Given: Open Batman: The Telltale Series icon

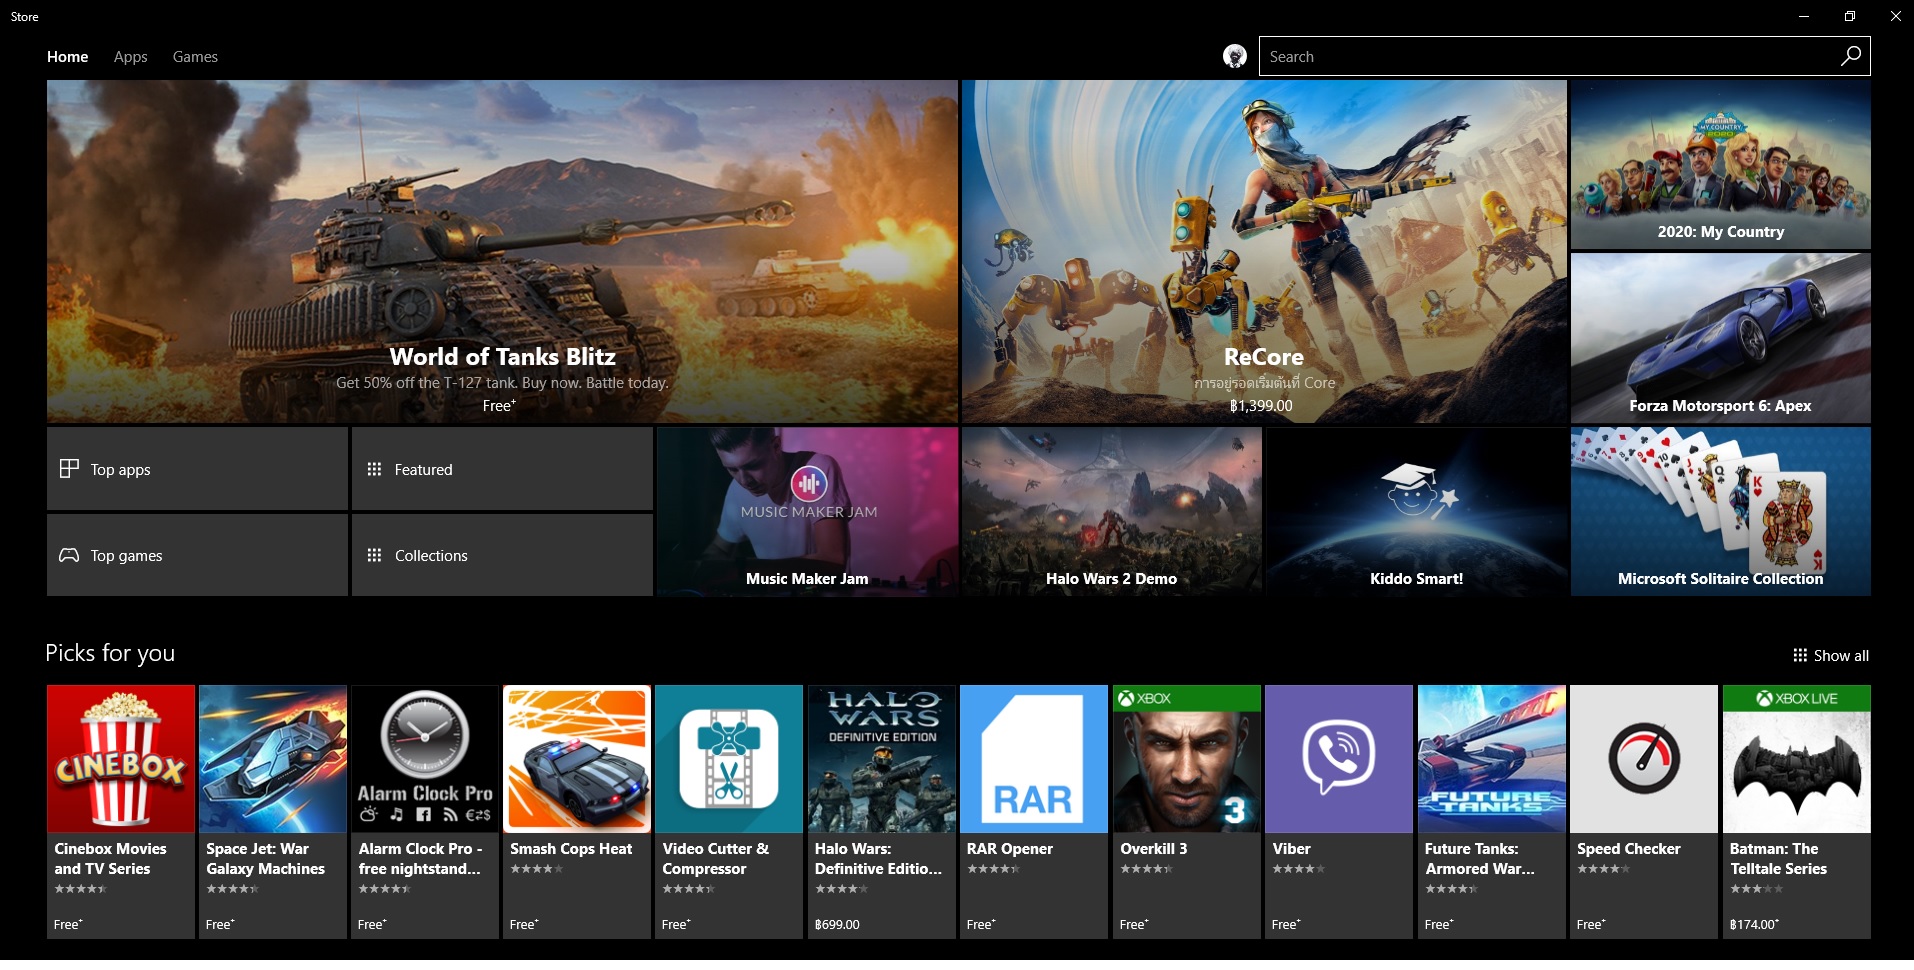Looking at the screenshot, I should pyautogui.click(x=1797, y=758).
